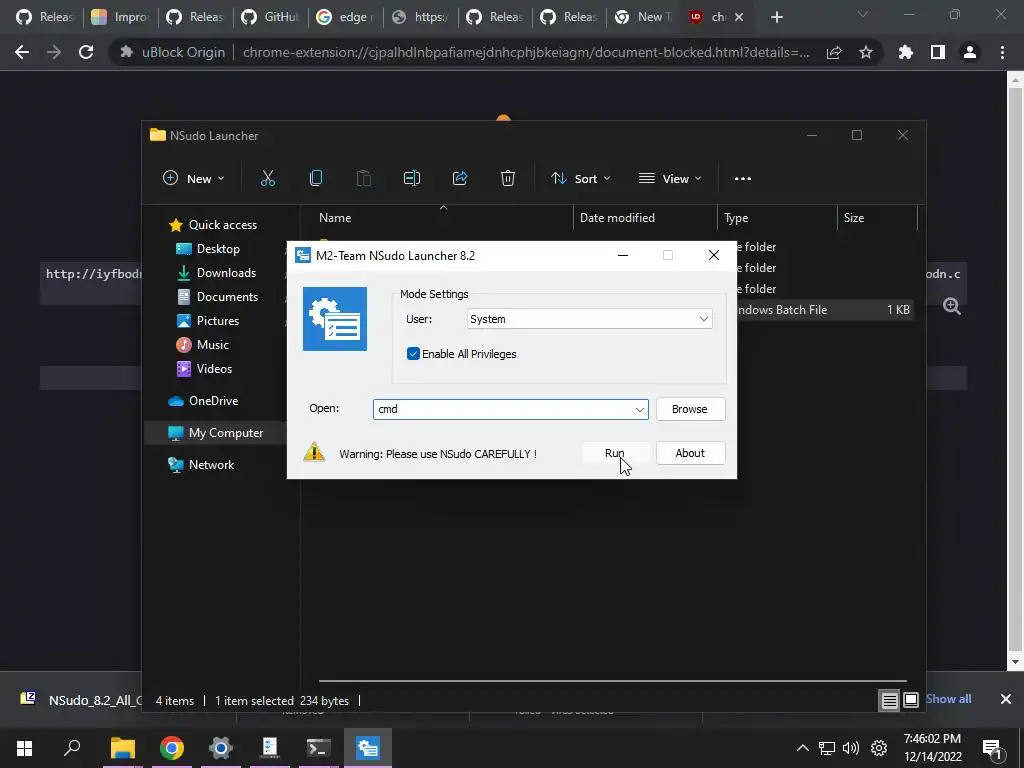Open Chrome profile avatar icon
This screenshot has width=1024, height=768.
(970, 52)
